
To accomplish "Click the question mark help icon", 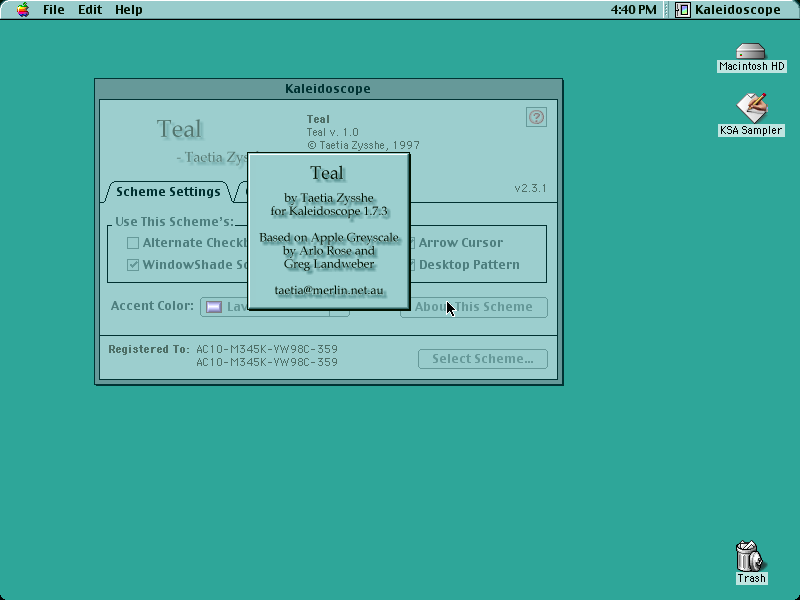I will point(536,117).
